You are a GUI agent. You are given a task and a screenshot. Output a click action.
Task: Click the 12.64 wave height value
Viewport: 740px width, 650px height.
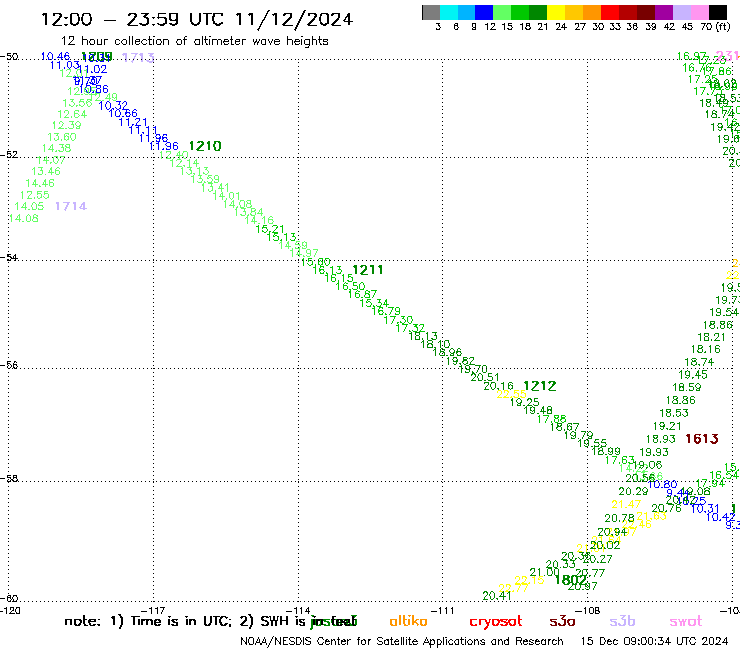click(x=72, y=114)
